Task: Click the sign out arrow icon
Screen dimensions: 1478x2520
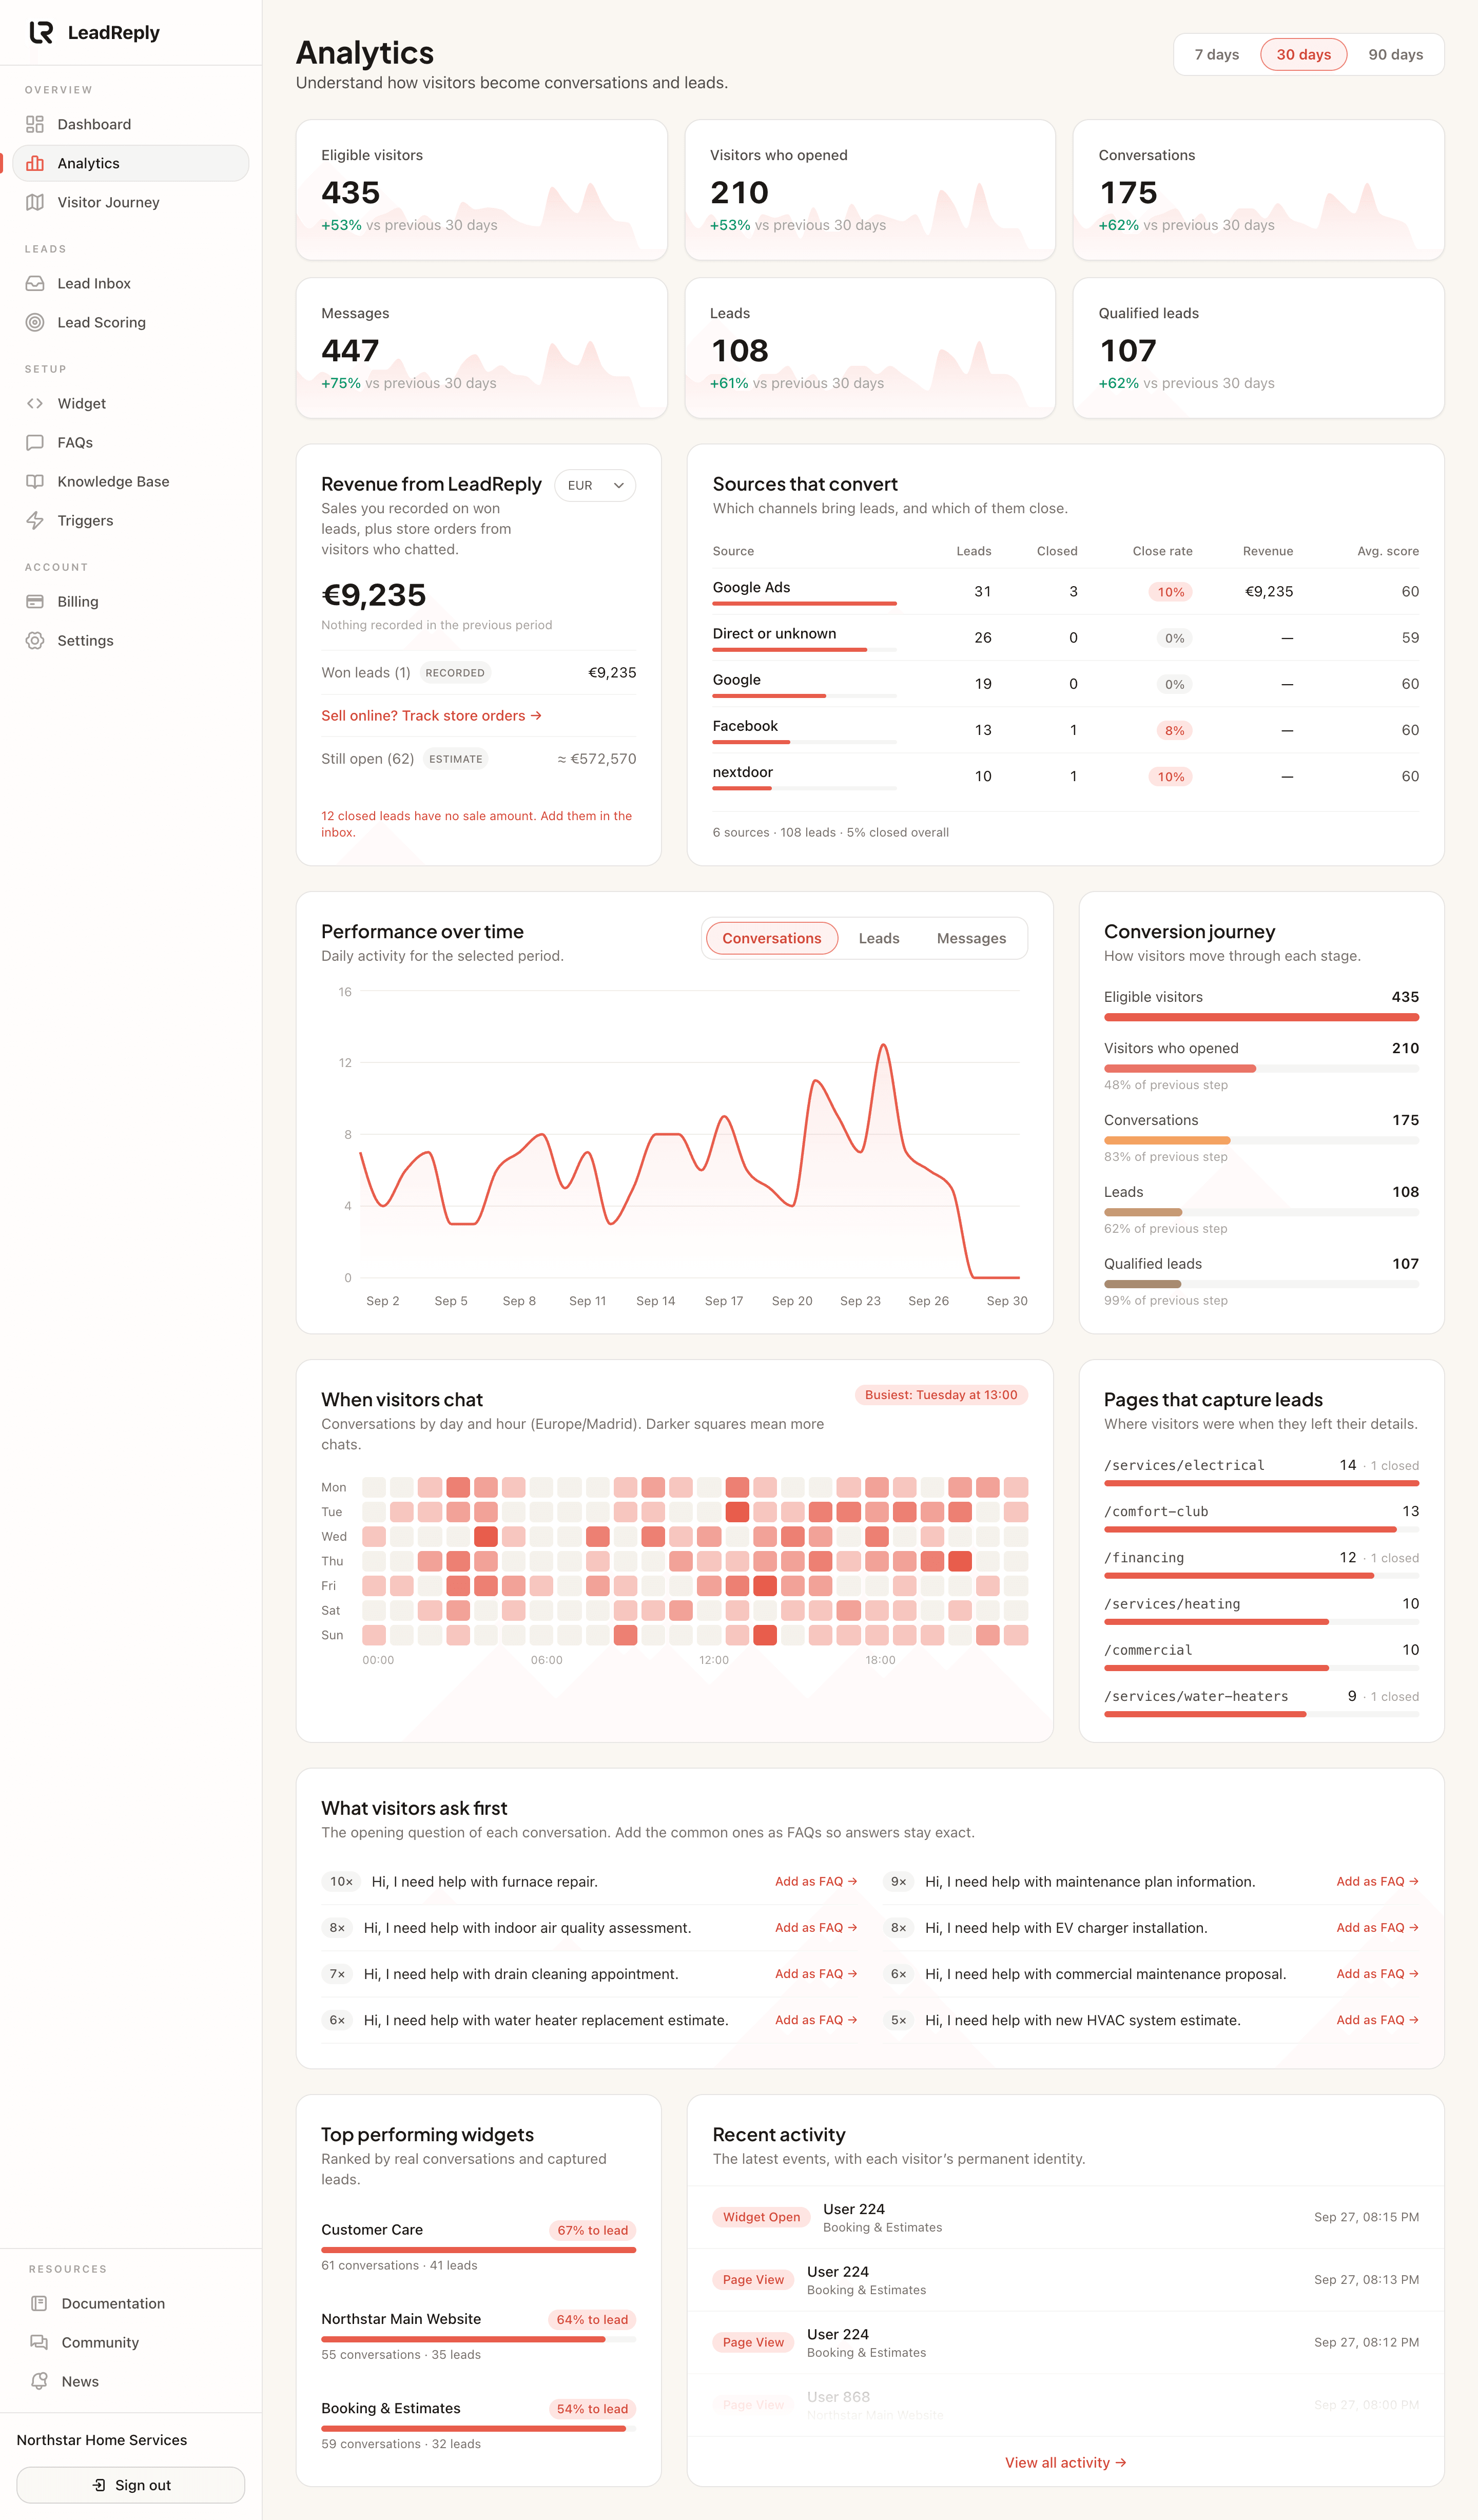Action: click(x=99, y=2485)
